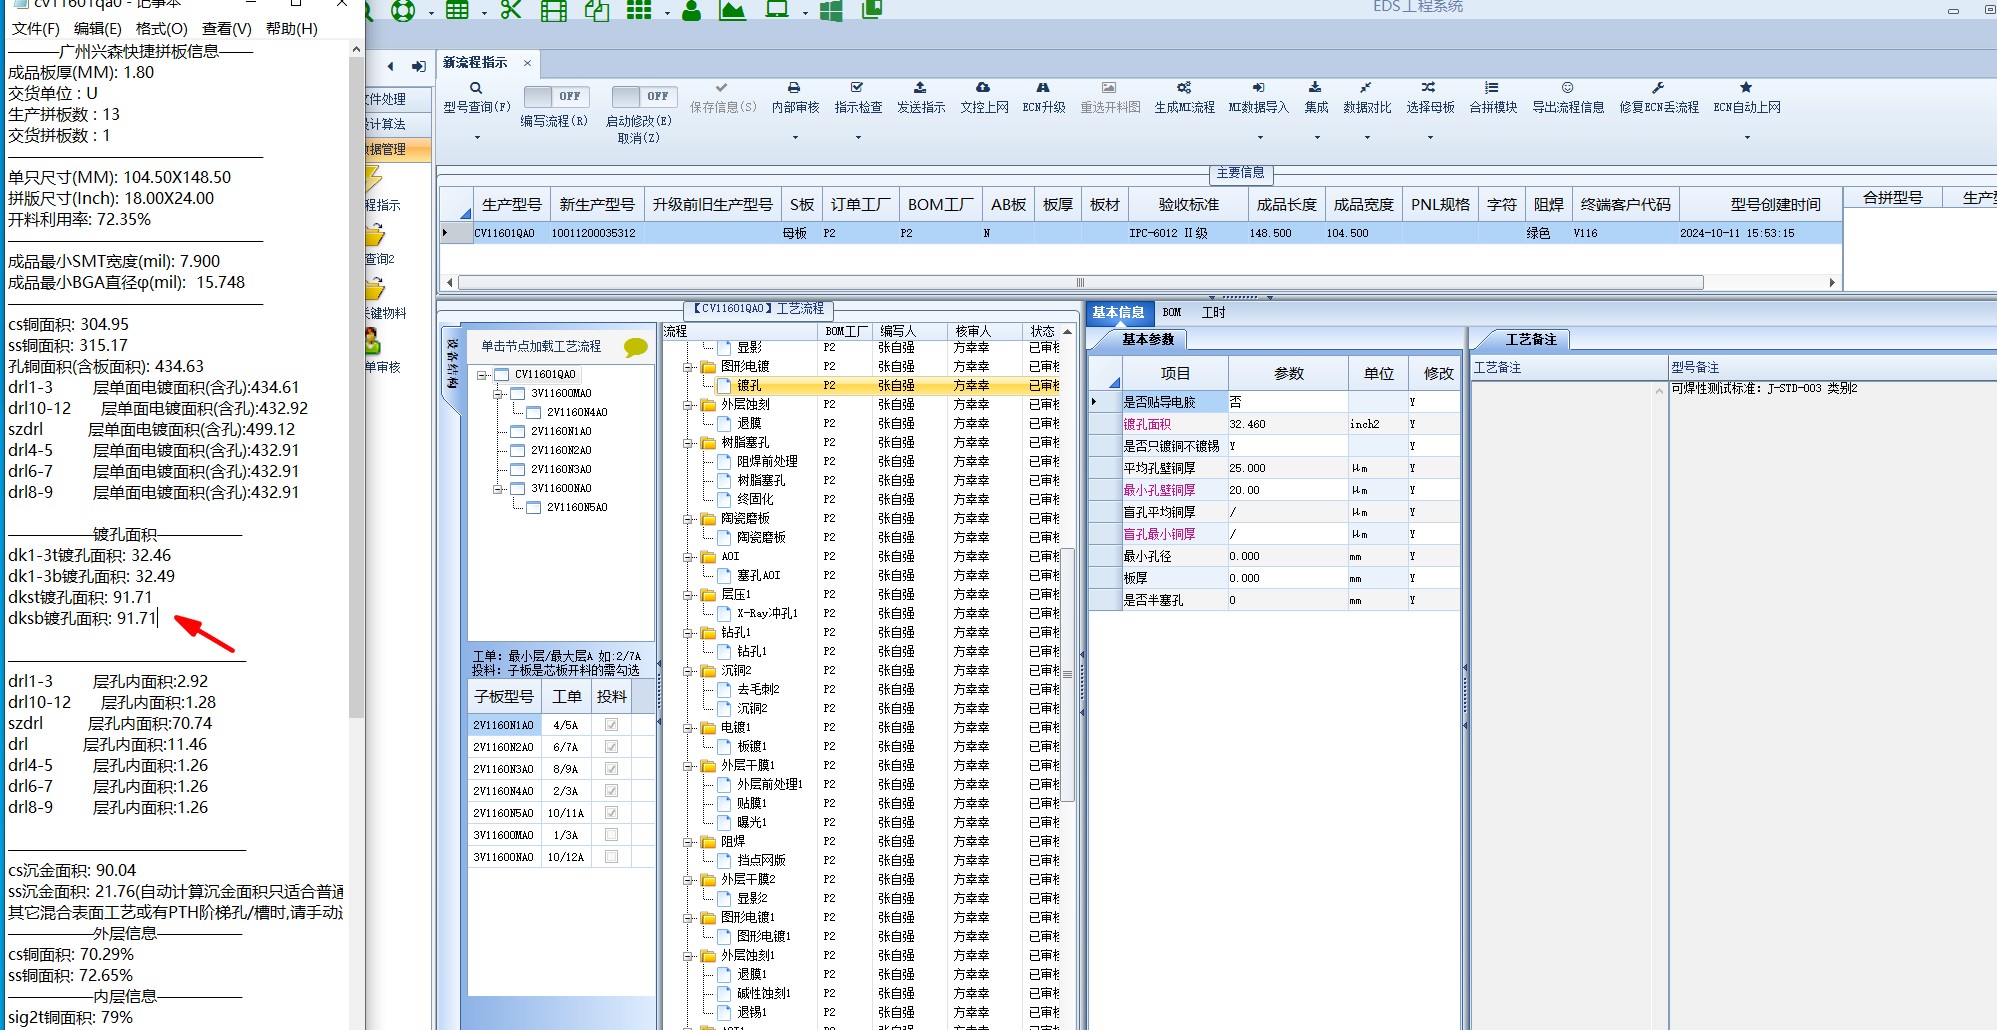1997x1030 pixels.
Task: Click the 修复ECN丢流程 wrench icon
Action: tap(1658, 88)
